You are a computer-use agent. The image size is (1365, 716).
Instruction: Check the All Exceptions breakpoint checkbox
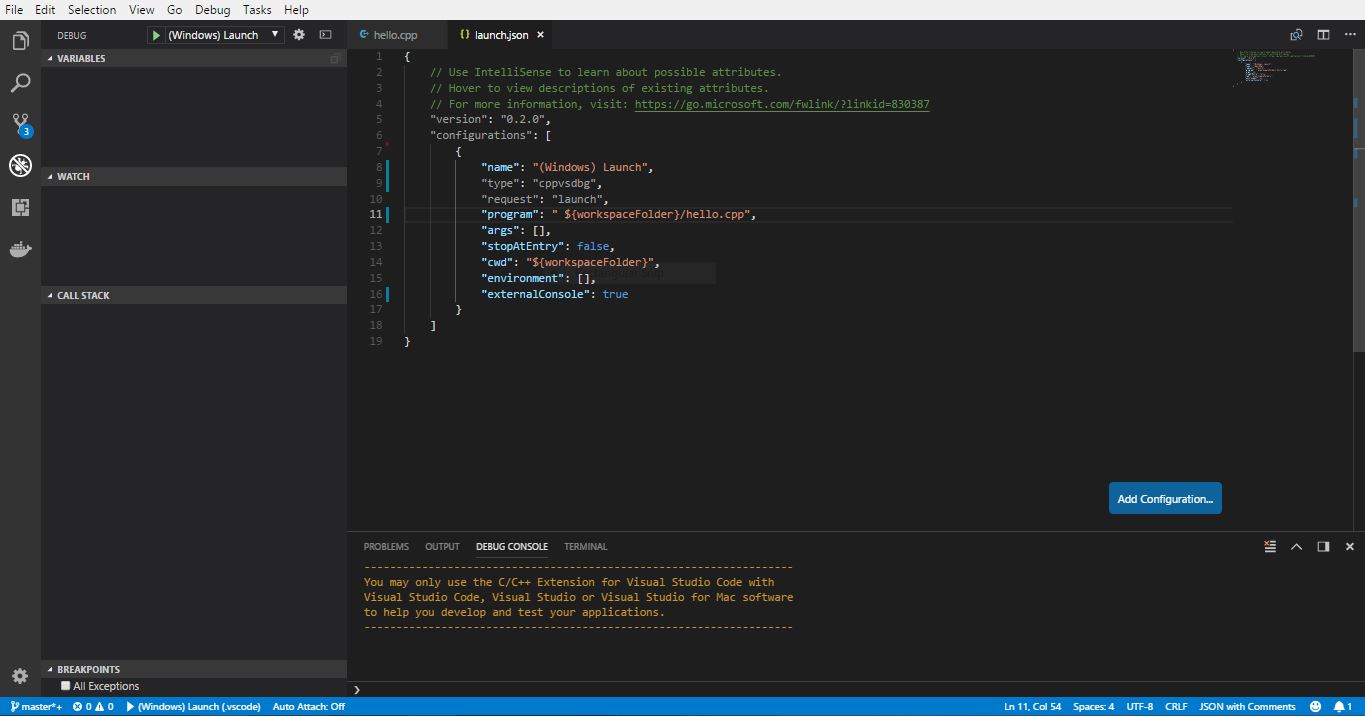[65, 685]
